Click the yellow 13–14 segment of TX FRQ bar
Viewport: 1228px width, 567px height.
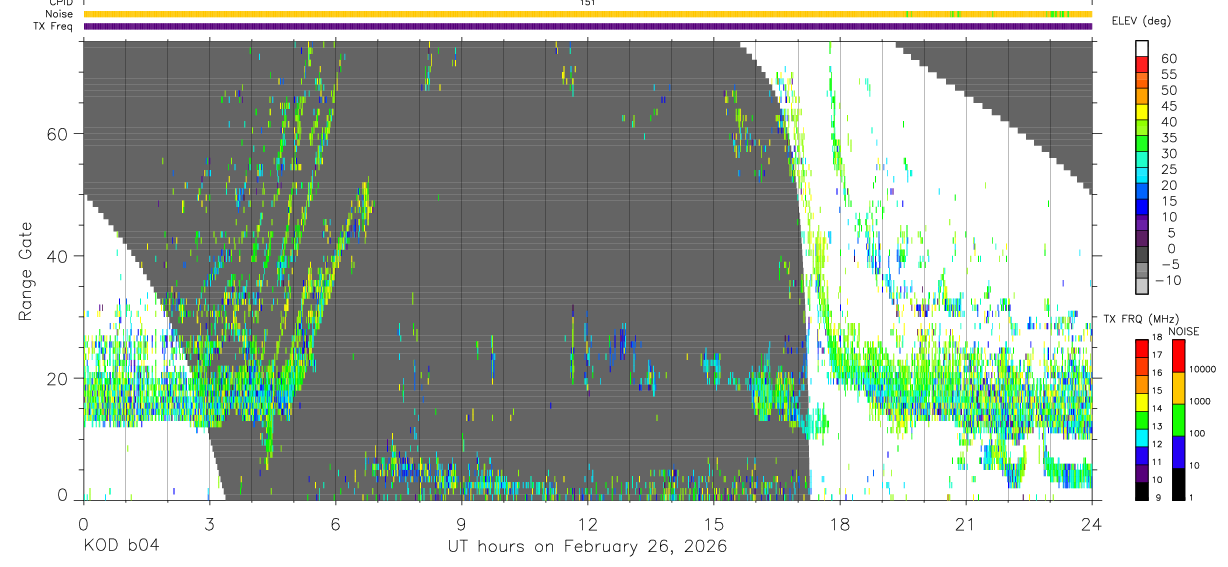coord(1142,402)
